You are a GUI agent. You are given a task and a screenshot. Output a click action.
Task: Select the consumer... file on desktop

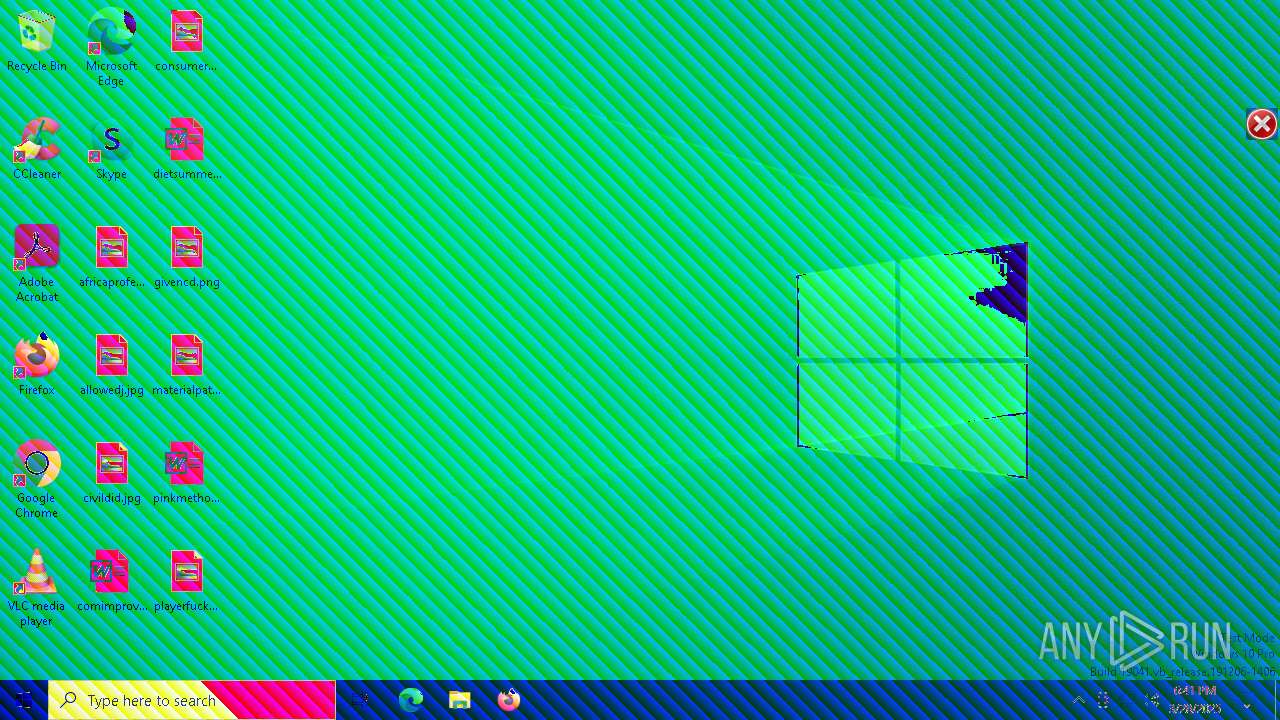[186, 42]
